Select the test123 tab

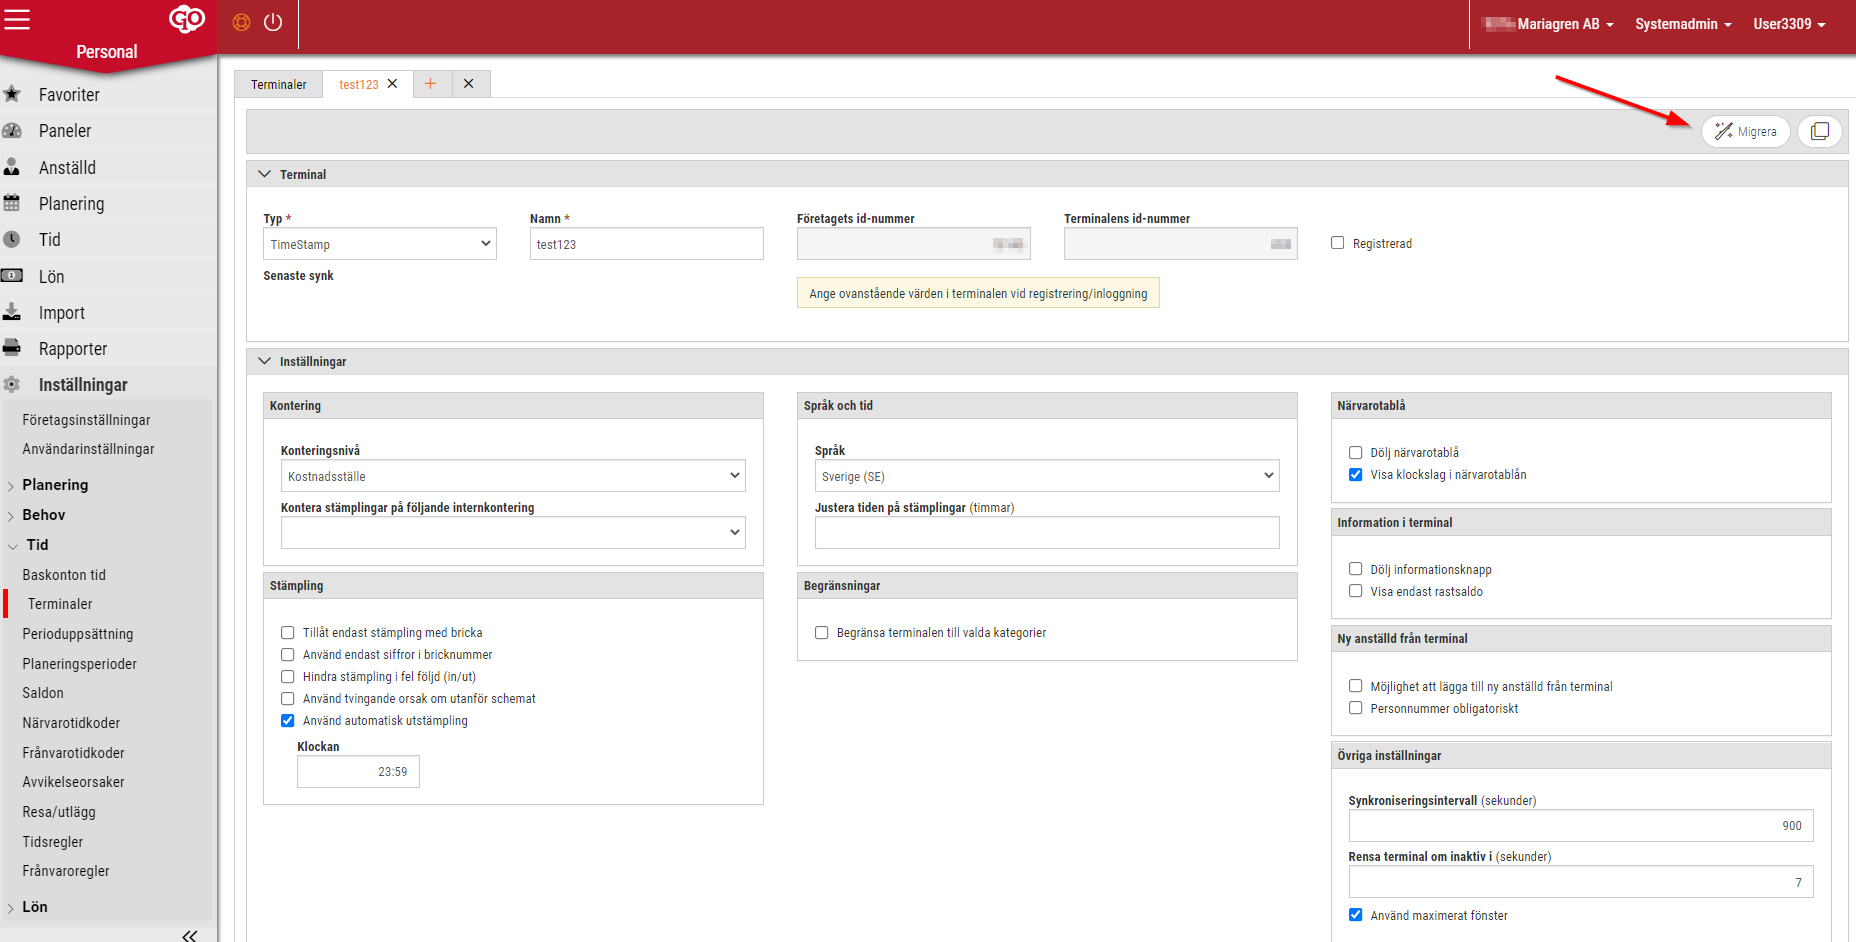point(358,84)
